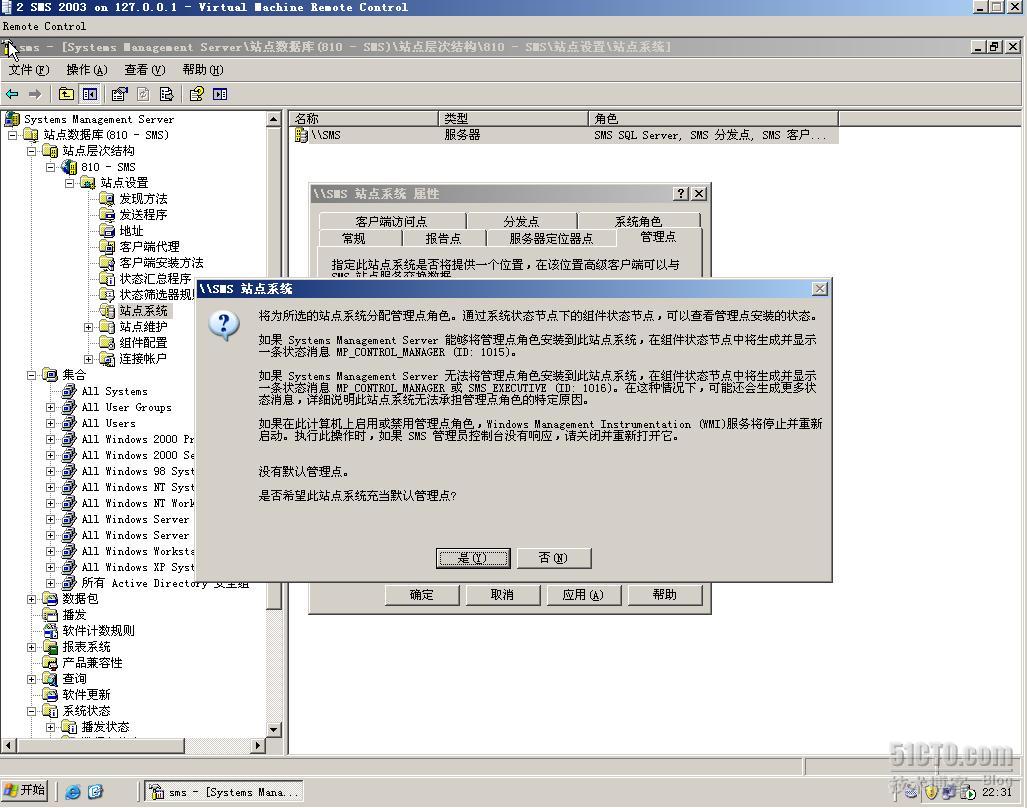Select the 站点系统 tree node

click(x=143, y=311)
